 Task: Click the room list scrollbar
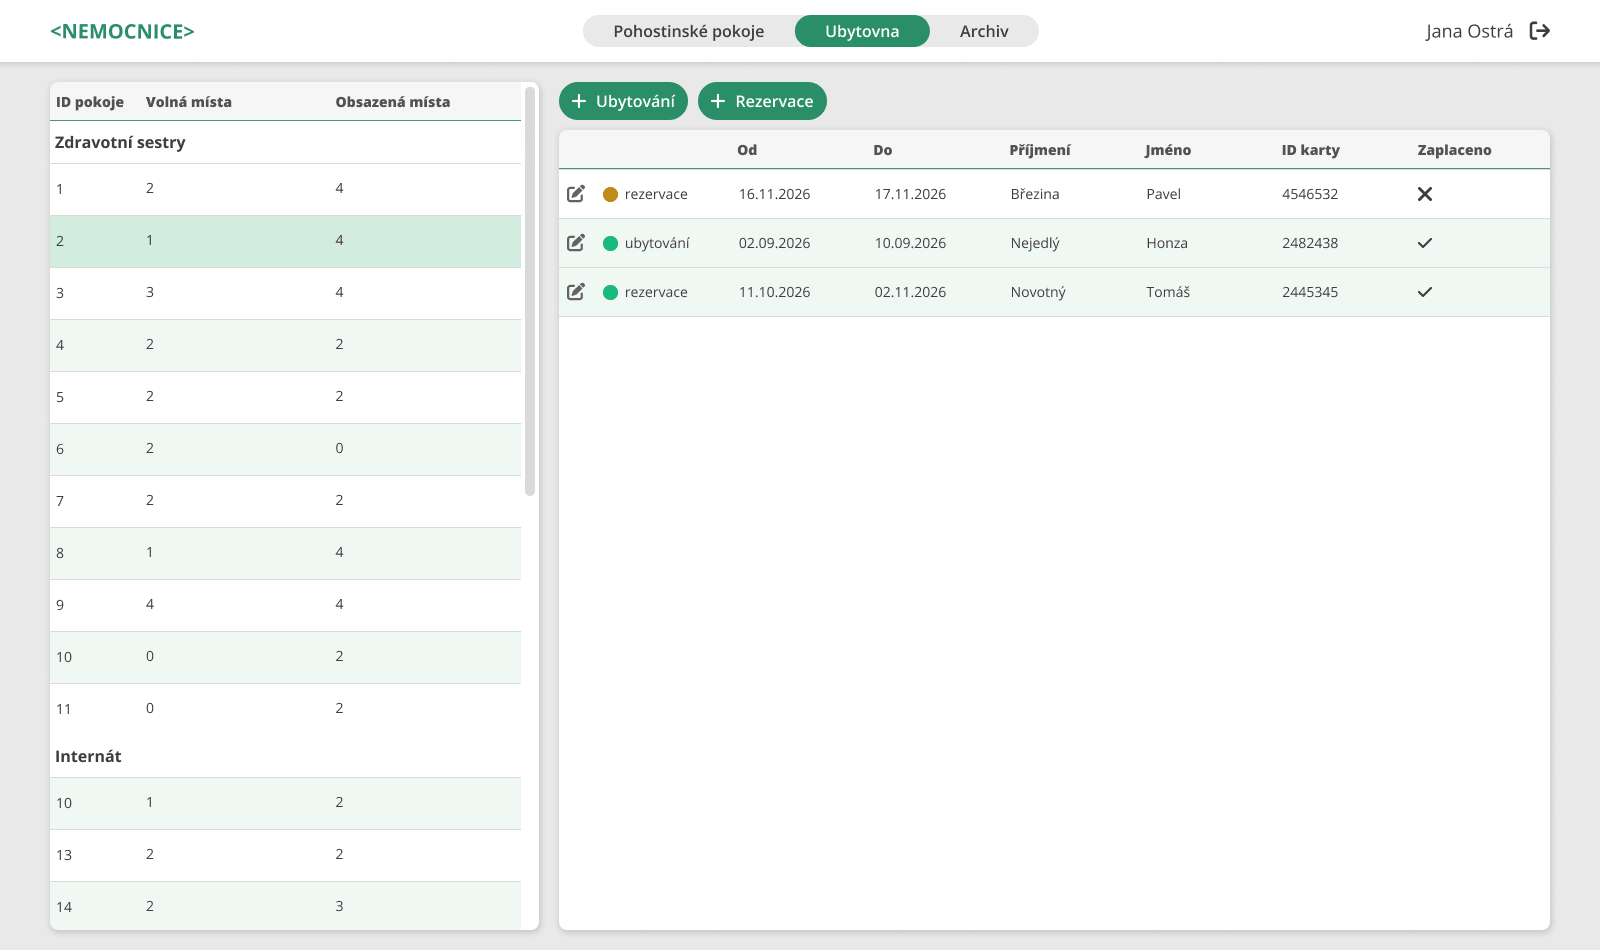530,291
